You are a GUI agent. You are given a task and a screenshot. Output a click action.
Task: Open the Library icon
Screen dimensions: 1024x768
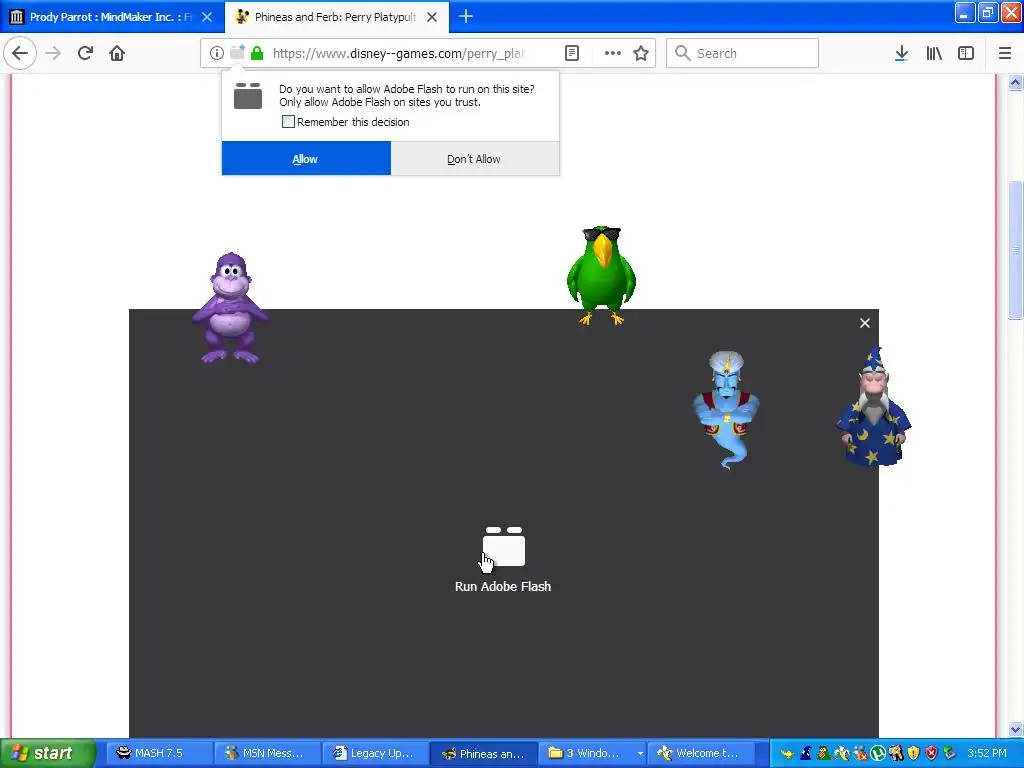point(934,53)
